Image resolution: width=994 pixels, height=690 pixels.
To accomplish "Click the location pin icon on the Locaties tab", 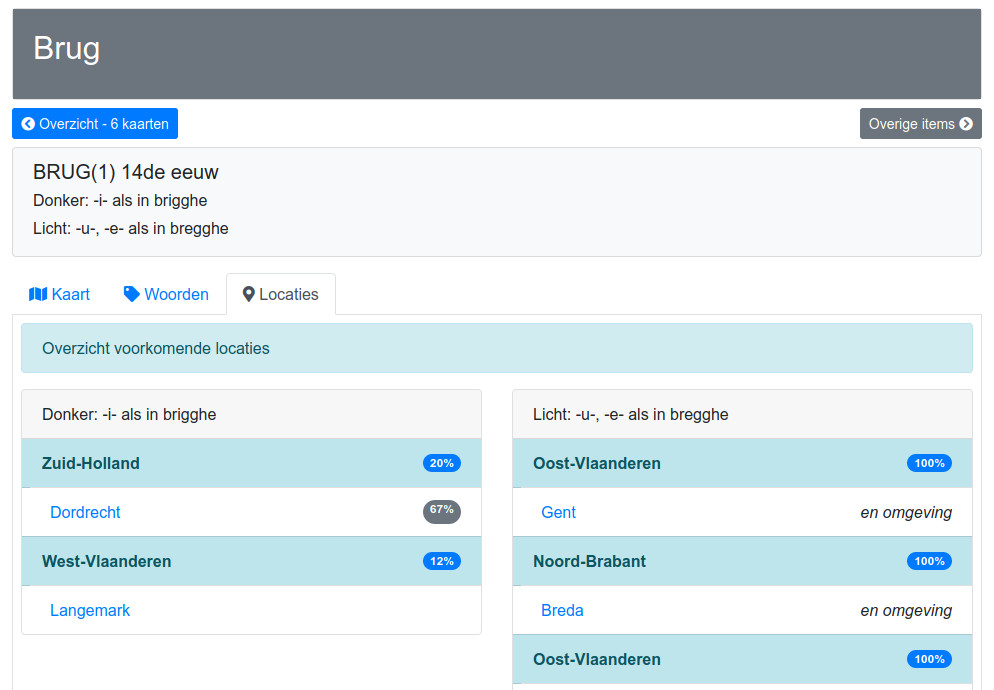I will (x=248, y=294).
